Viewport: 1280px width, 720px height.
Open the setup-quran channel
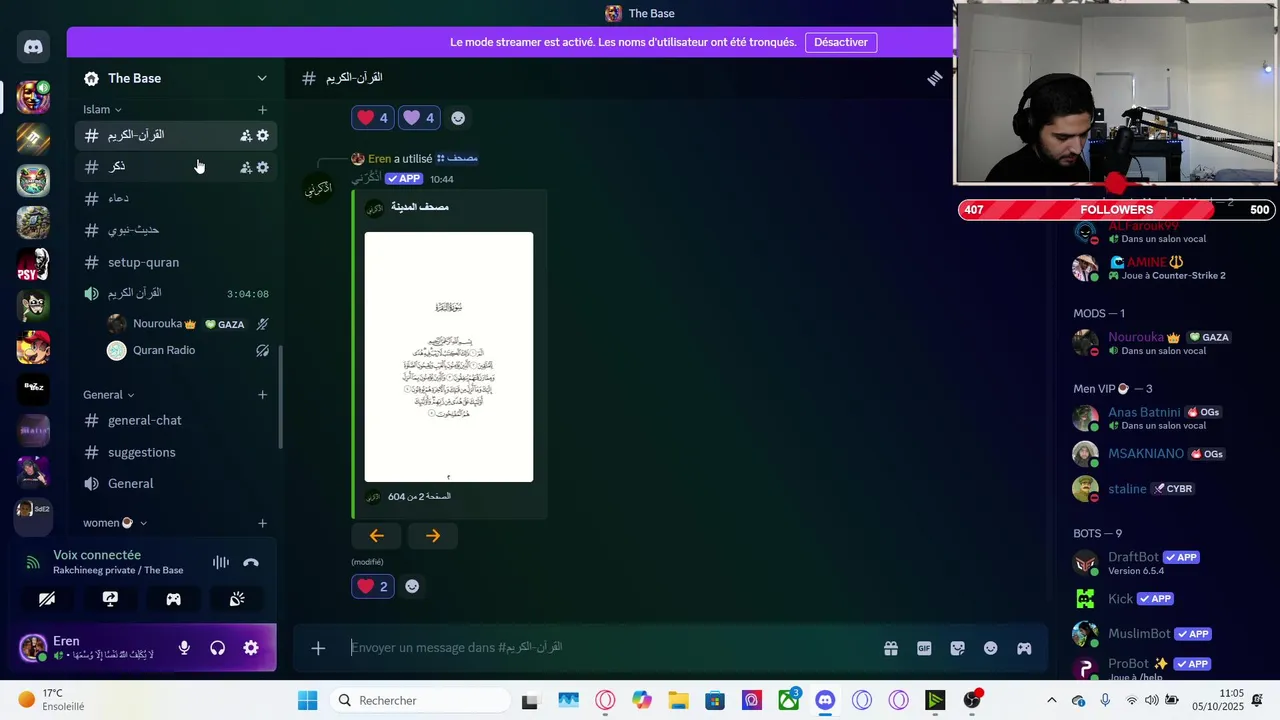coord(175,262)
